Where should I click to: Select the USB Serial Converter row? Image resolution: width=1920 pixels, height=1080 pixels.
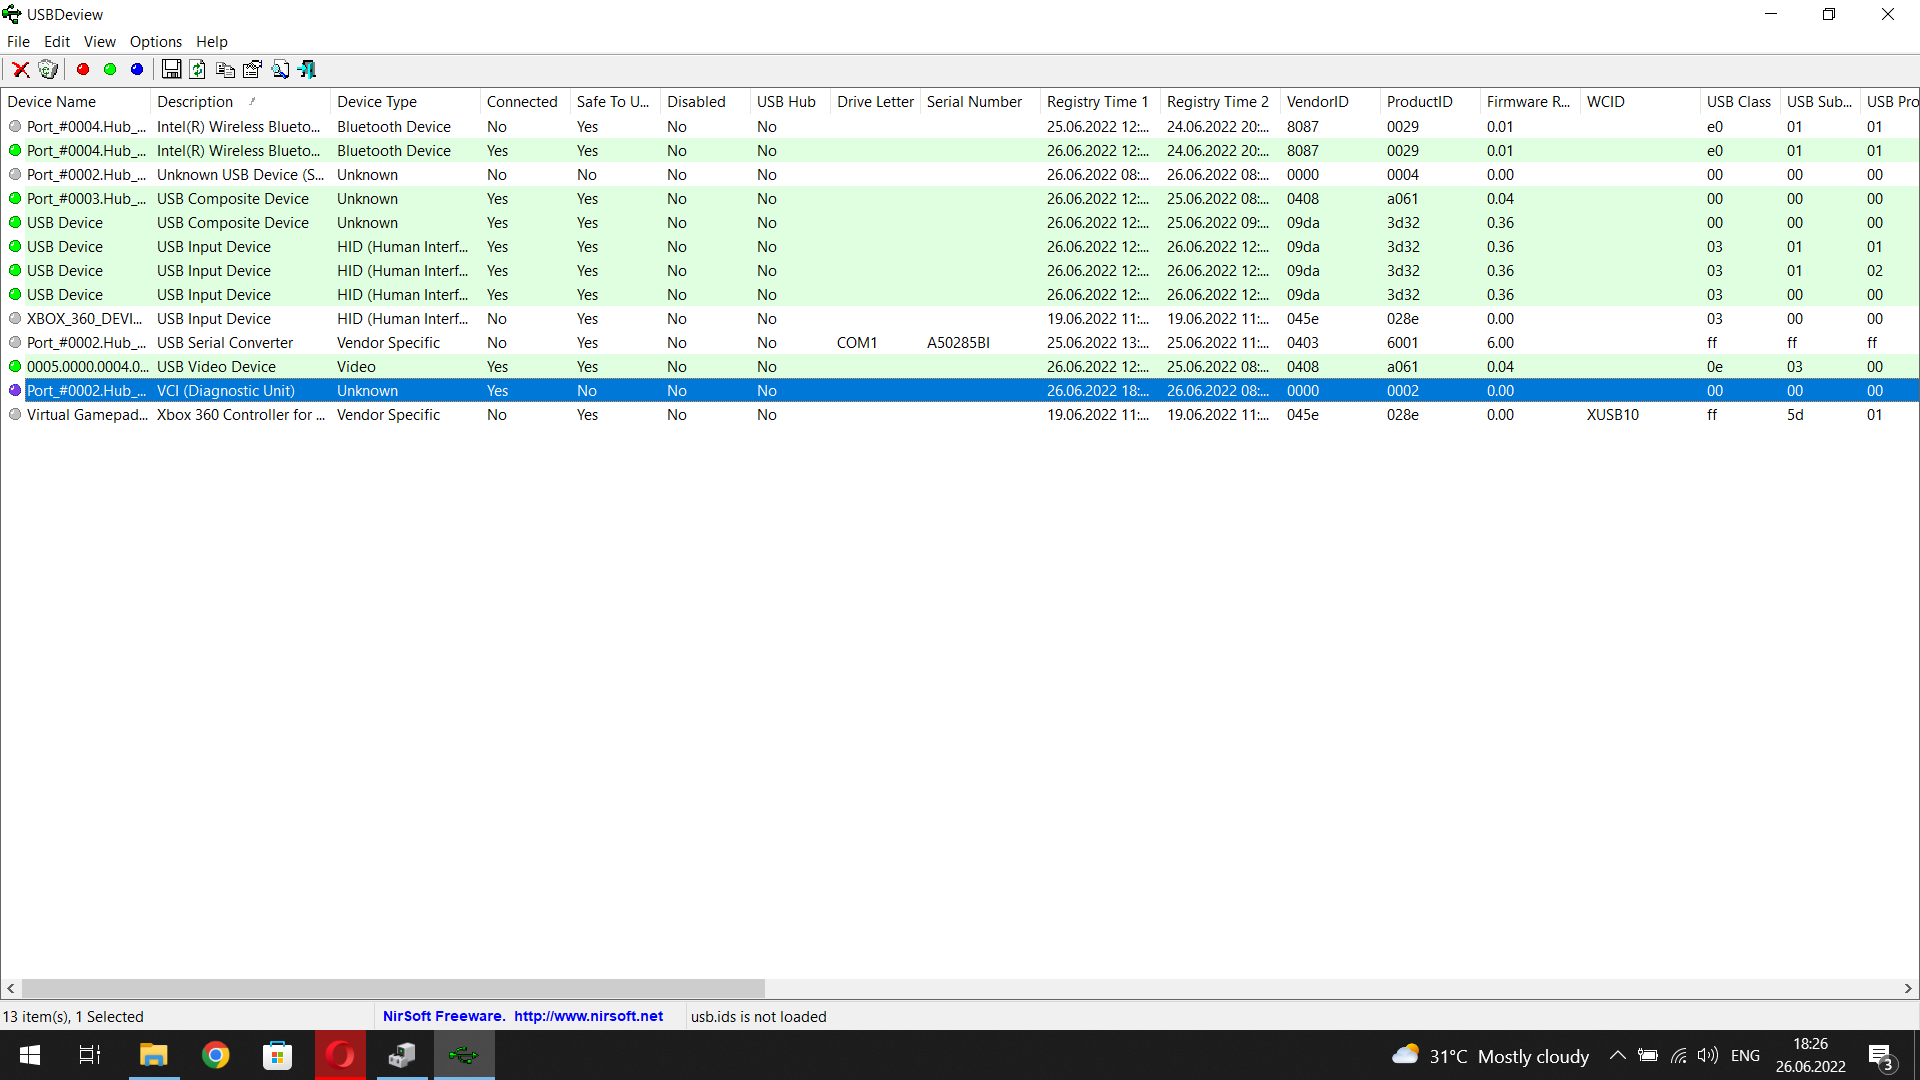click(x=225, y=343)
